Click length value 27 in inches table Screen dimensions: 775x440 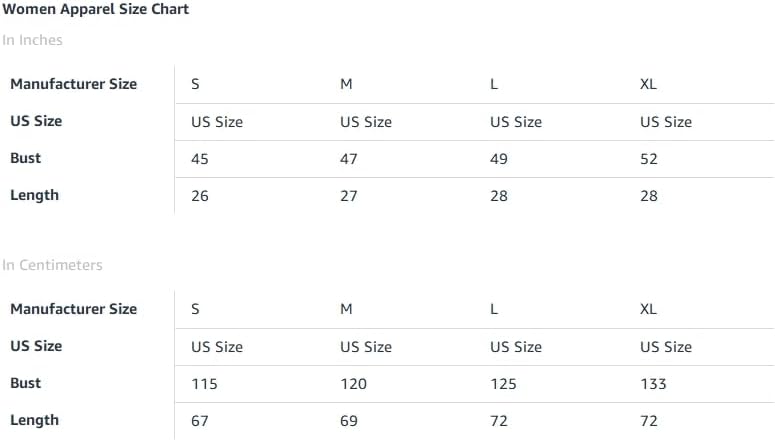pos(349,196)
